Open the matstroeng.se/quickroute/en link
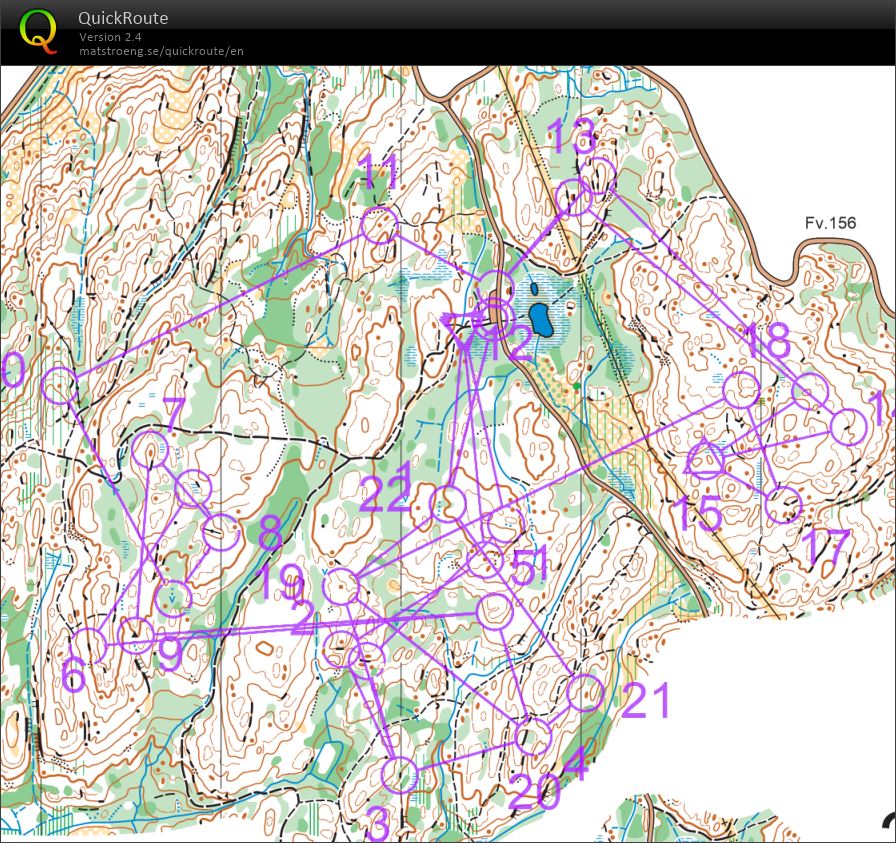The image size is (896, 843). pos(161,51)
